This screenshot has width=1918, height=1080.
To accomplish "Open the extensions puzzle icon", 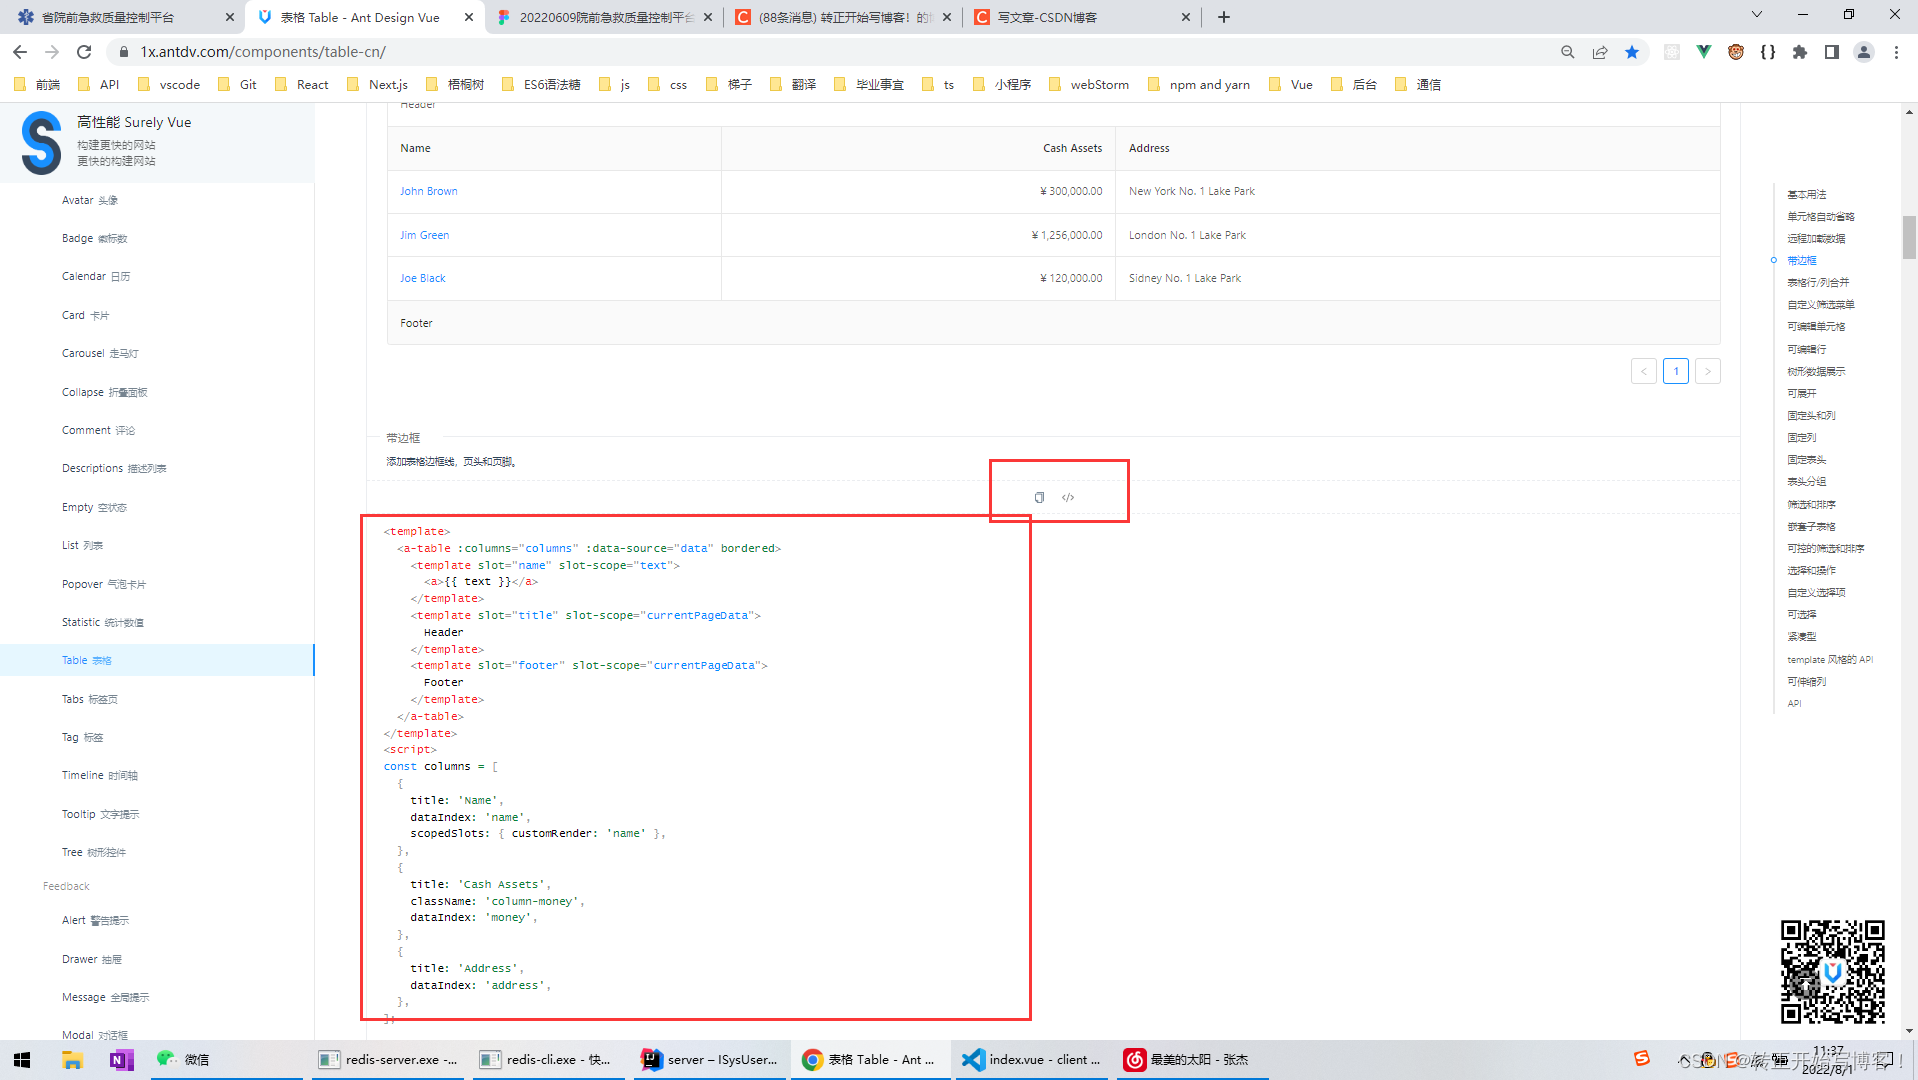I will (1800, 52).
